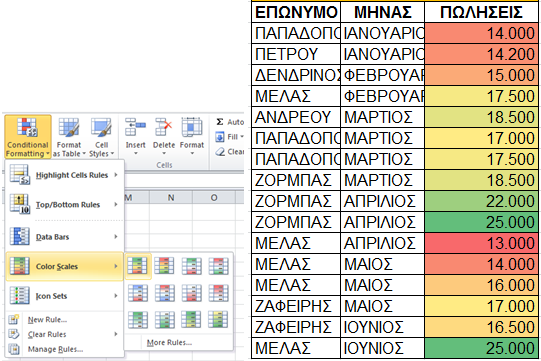
Task: Open the Format as Table gallery
Action: pyautogui.click(x=69, y=137)
